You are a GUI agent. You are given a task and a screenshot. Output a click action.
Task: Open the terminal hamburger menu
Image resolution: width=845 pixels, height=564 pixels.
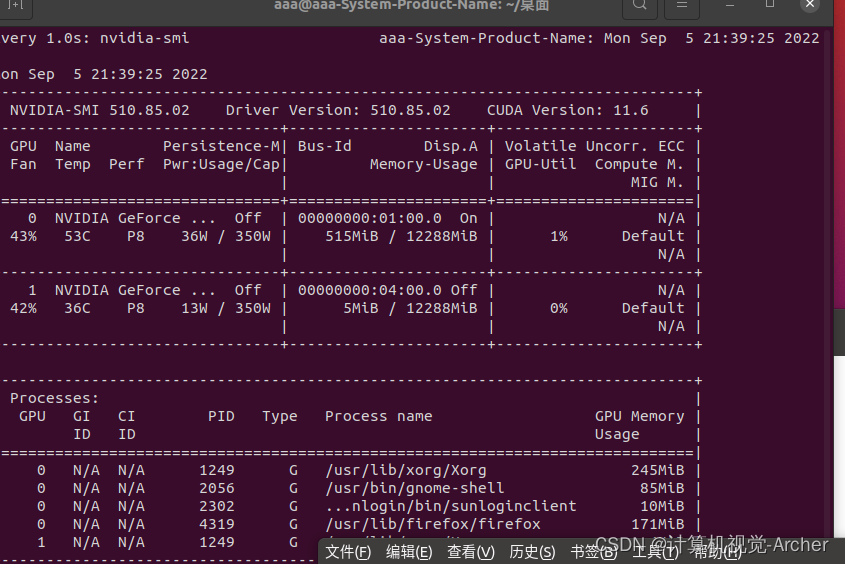pyautogui.click(x=682, y=6)
